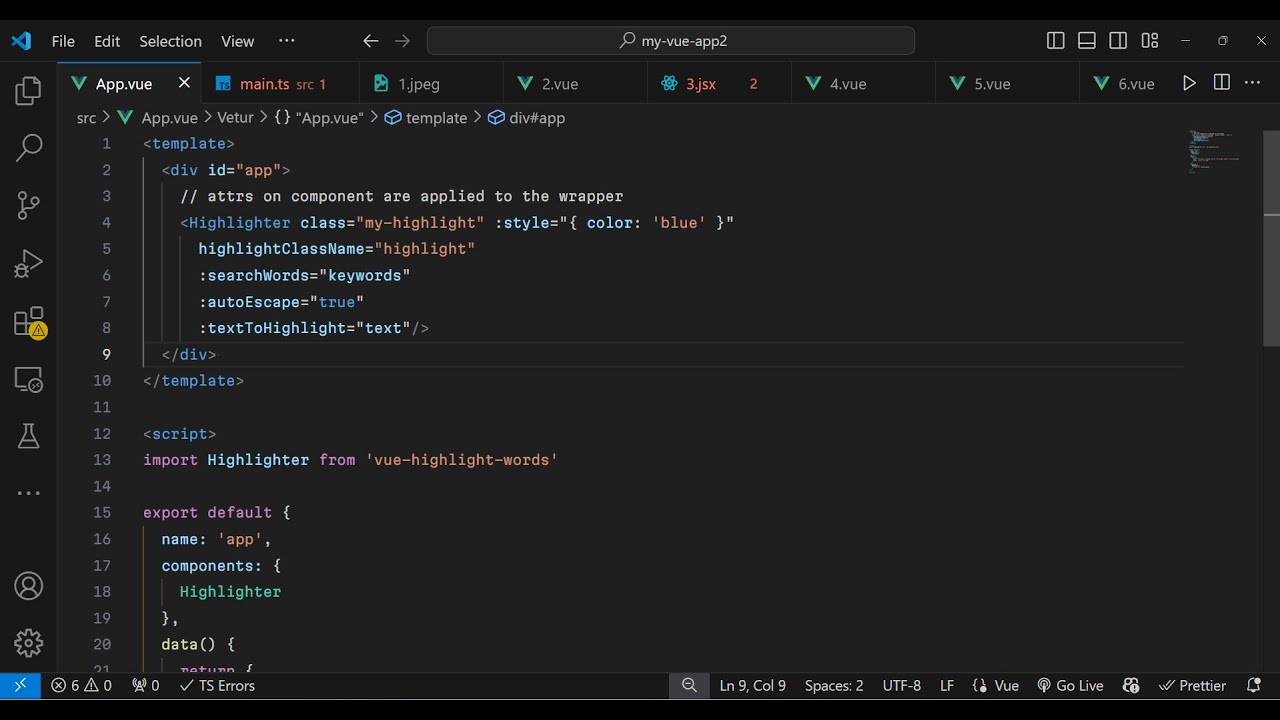Click the "App.vue" object breadcrumb
Image resolution: width=1280 pixels, height=720 pixels.
click(318, 118)
